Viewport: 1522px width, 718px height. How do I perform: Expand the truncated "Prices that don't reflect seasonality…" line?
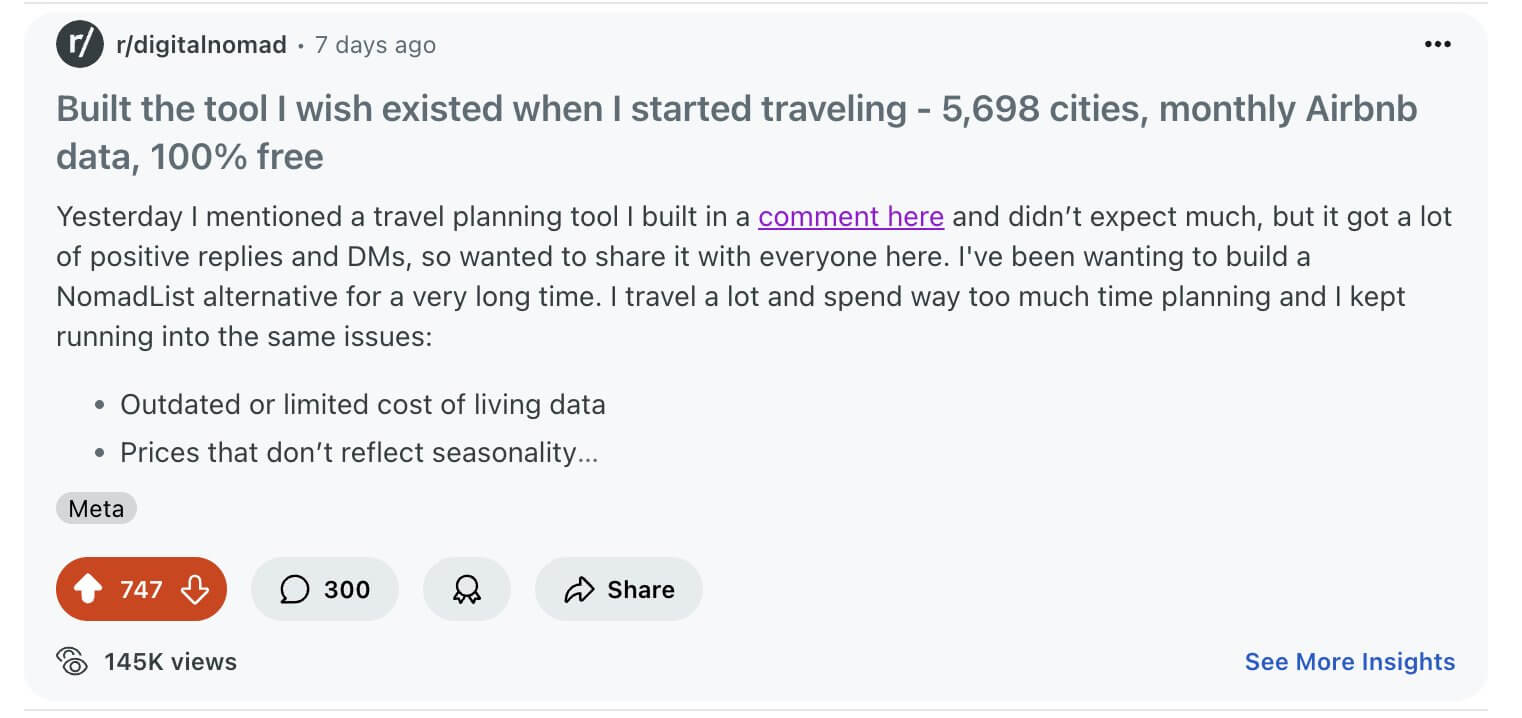point(358,452)
